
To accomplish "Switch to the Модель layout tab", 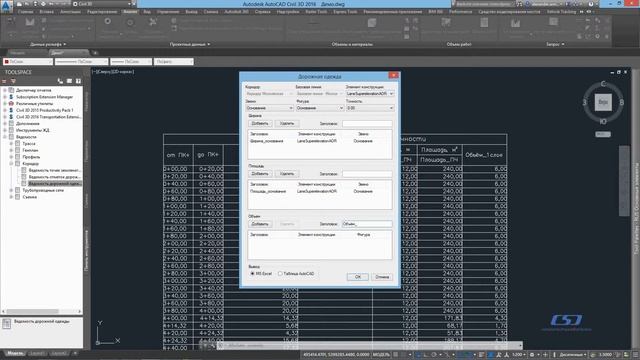I will pyautogui.click(x=15, y=353).
